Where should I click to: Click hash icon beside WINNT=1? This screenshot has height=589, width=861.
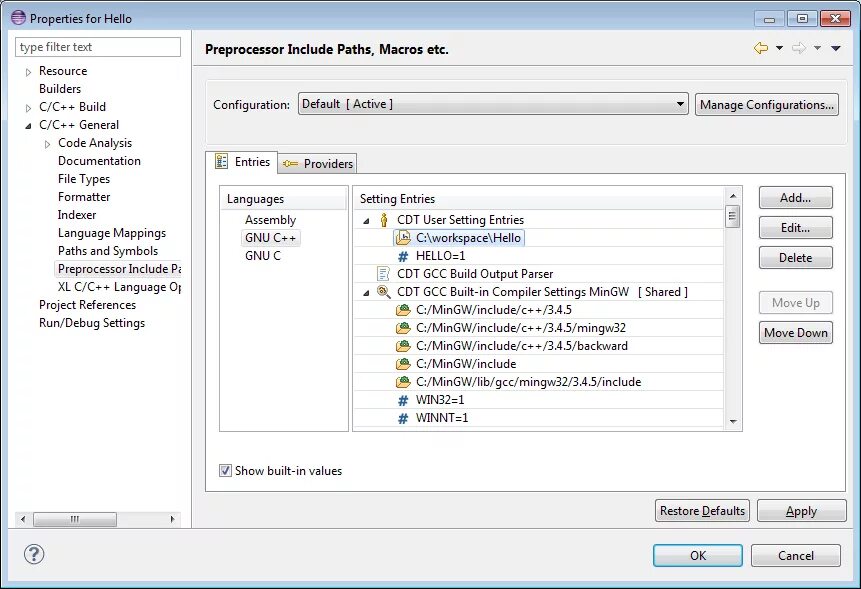(x=403, y=418)
